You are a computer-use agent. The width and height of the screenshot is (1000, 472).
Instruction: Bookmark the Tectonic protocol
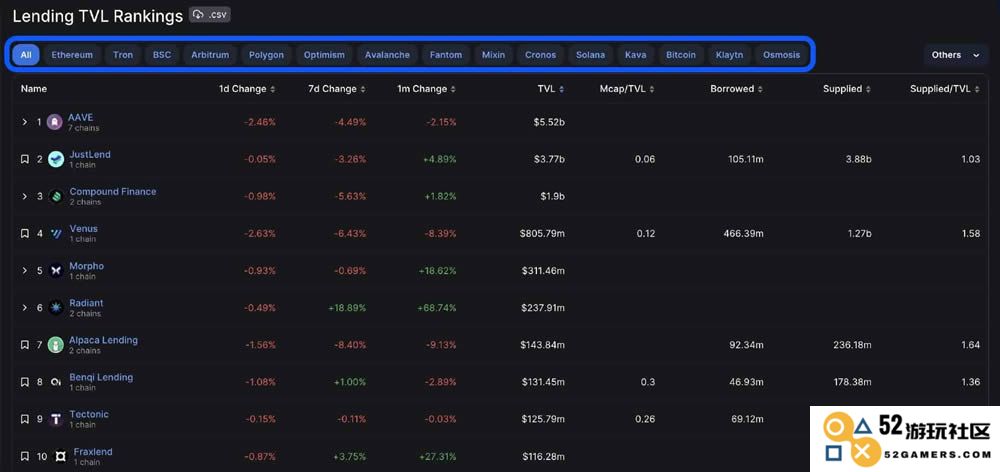(x=24, y=419)
